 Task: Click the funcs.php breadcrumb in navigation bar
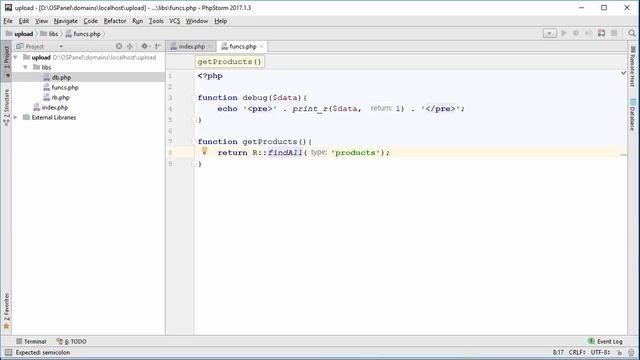(83, 34)
